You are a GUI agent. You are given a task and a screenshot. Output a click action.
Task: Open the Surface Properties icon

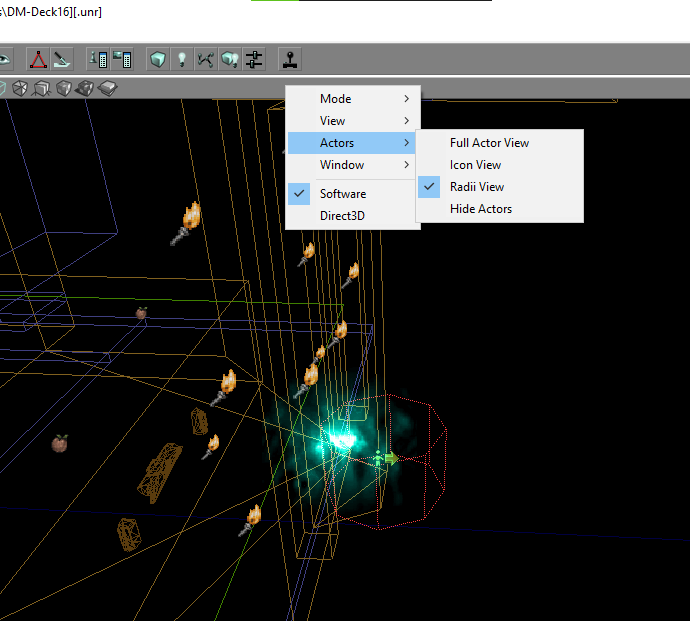pos(122,59)
